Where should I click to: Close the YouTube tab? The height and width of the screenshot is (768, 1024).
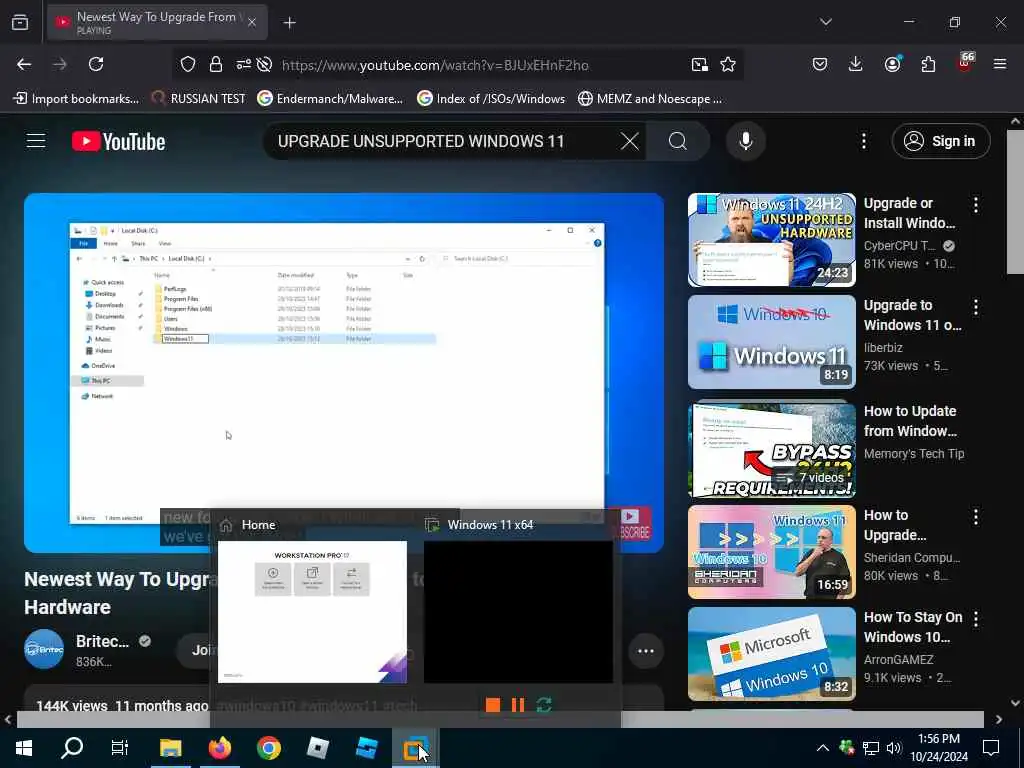click(251, 22)
